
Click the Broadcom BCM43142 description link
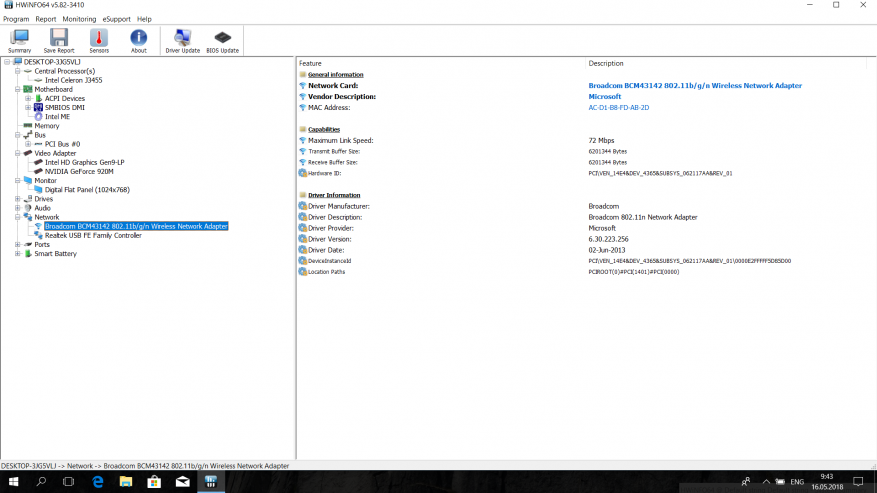[x=695, y=86]
